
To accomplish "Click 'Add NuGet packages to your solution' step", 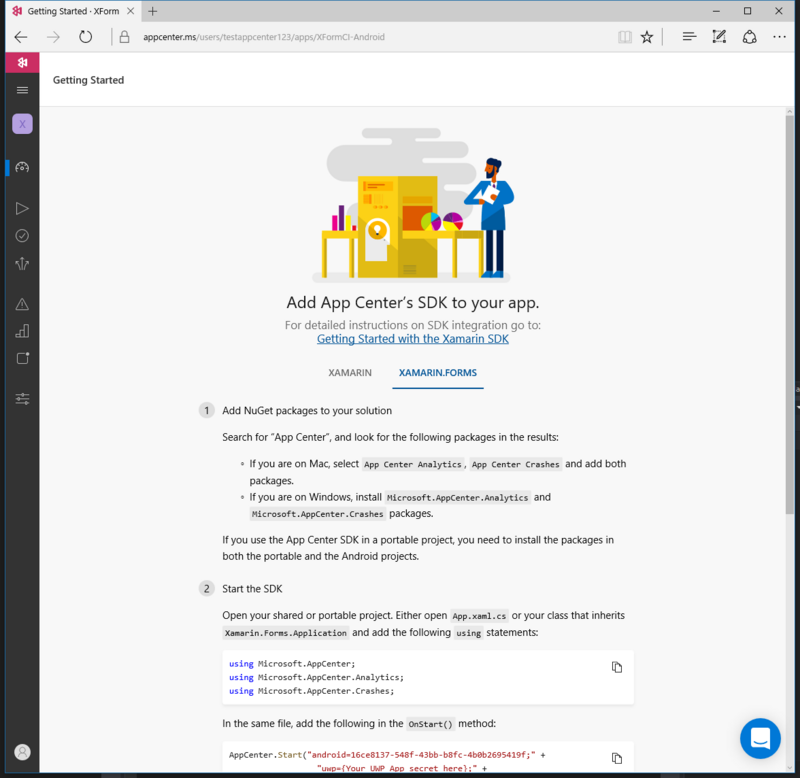I will click(x=307, y=411).
